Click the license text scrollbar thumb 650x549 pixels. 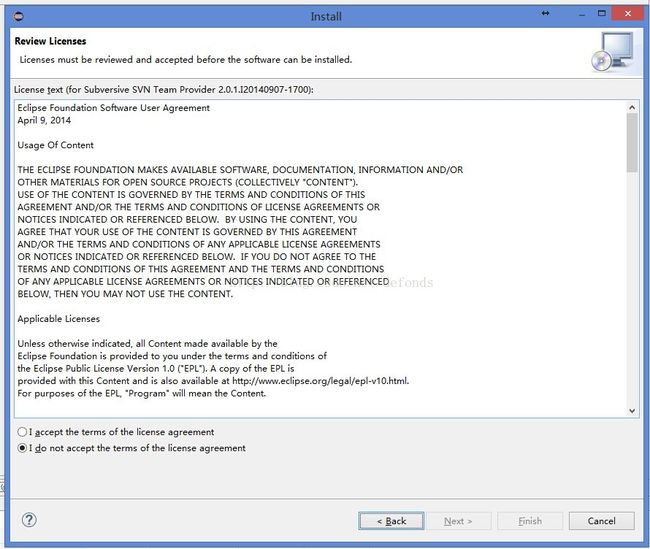click(x=632, y=142)
